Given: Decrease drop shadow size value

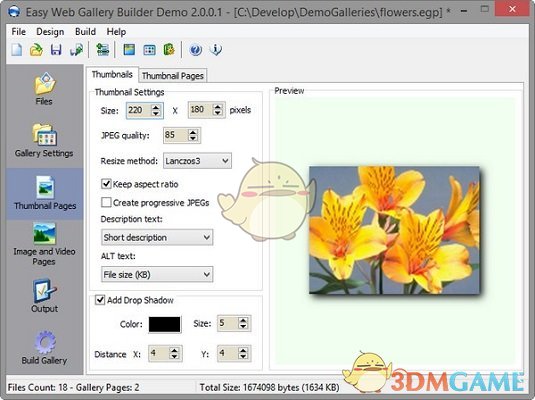Looking at the screenshot, I should (243, 327).
